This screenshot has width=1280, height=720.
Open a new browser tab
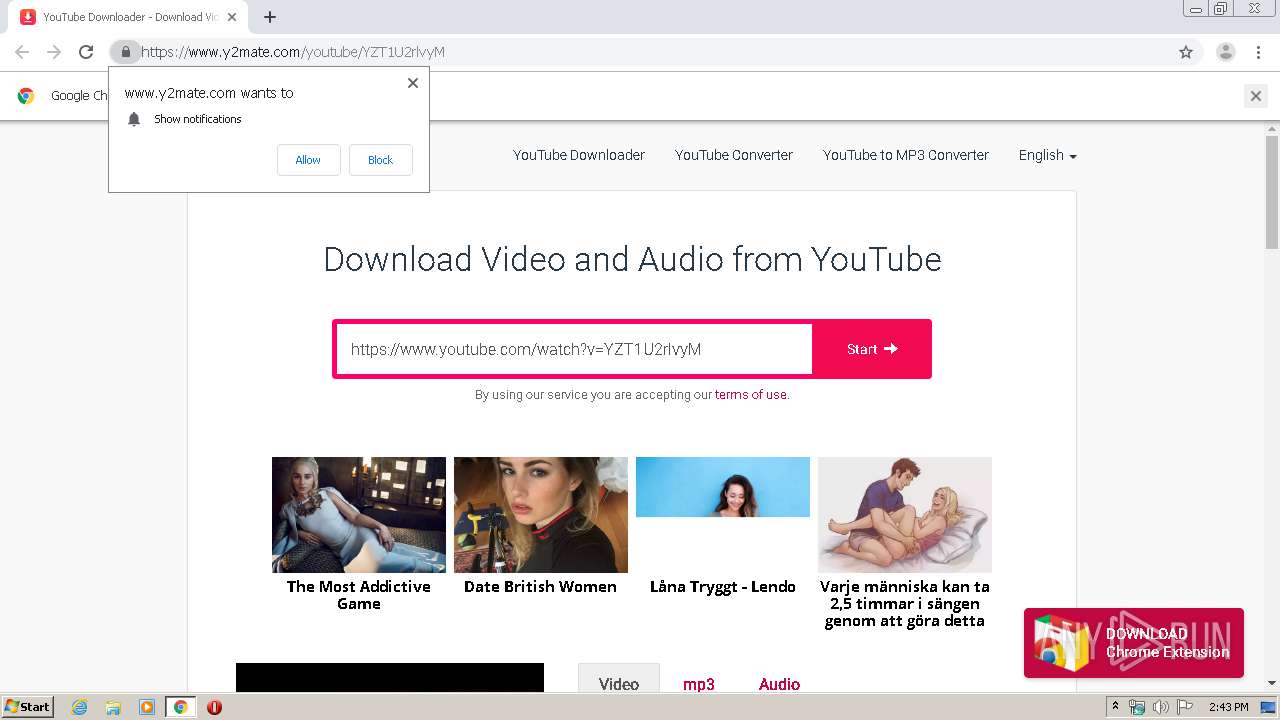point(270,17)
